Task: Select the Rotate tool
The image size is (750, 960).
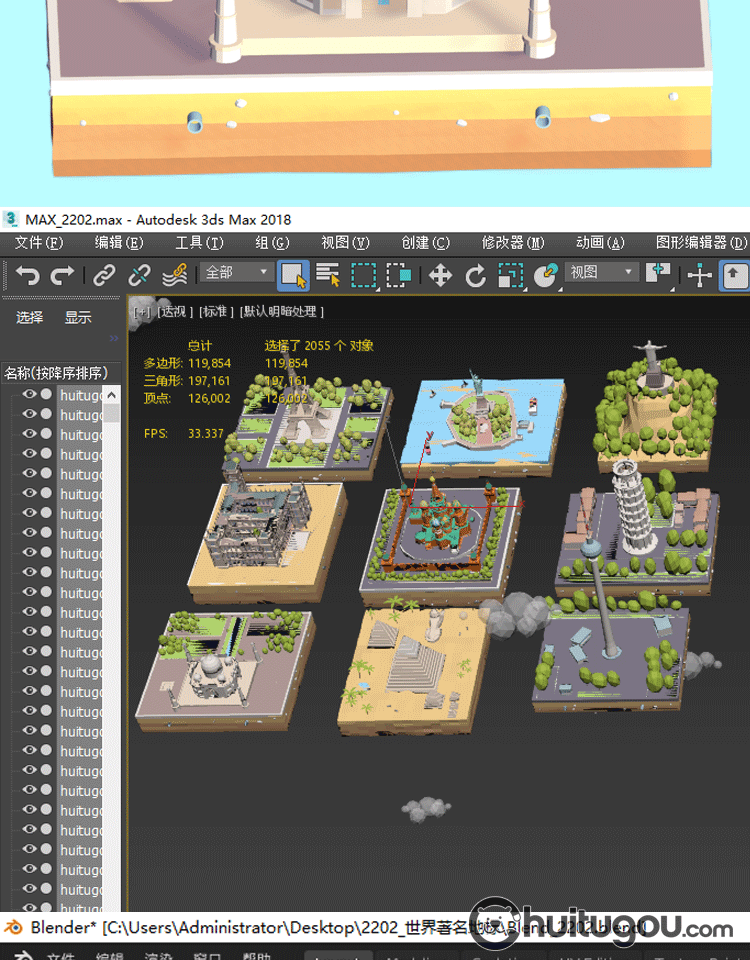Action: [x=476, y=275]
